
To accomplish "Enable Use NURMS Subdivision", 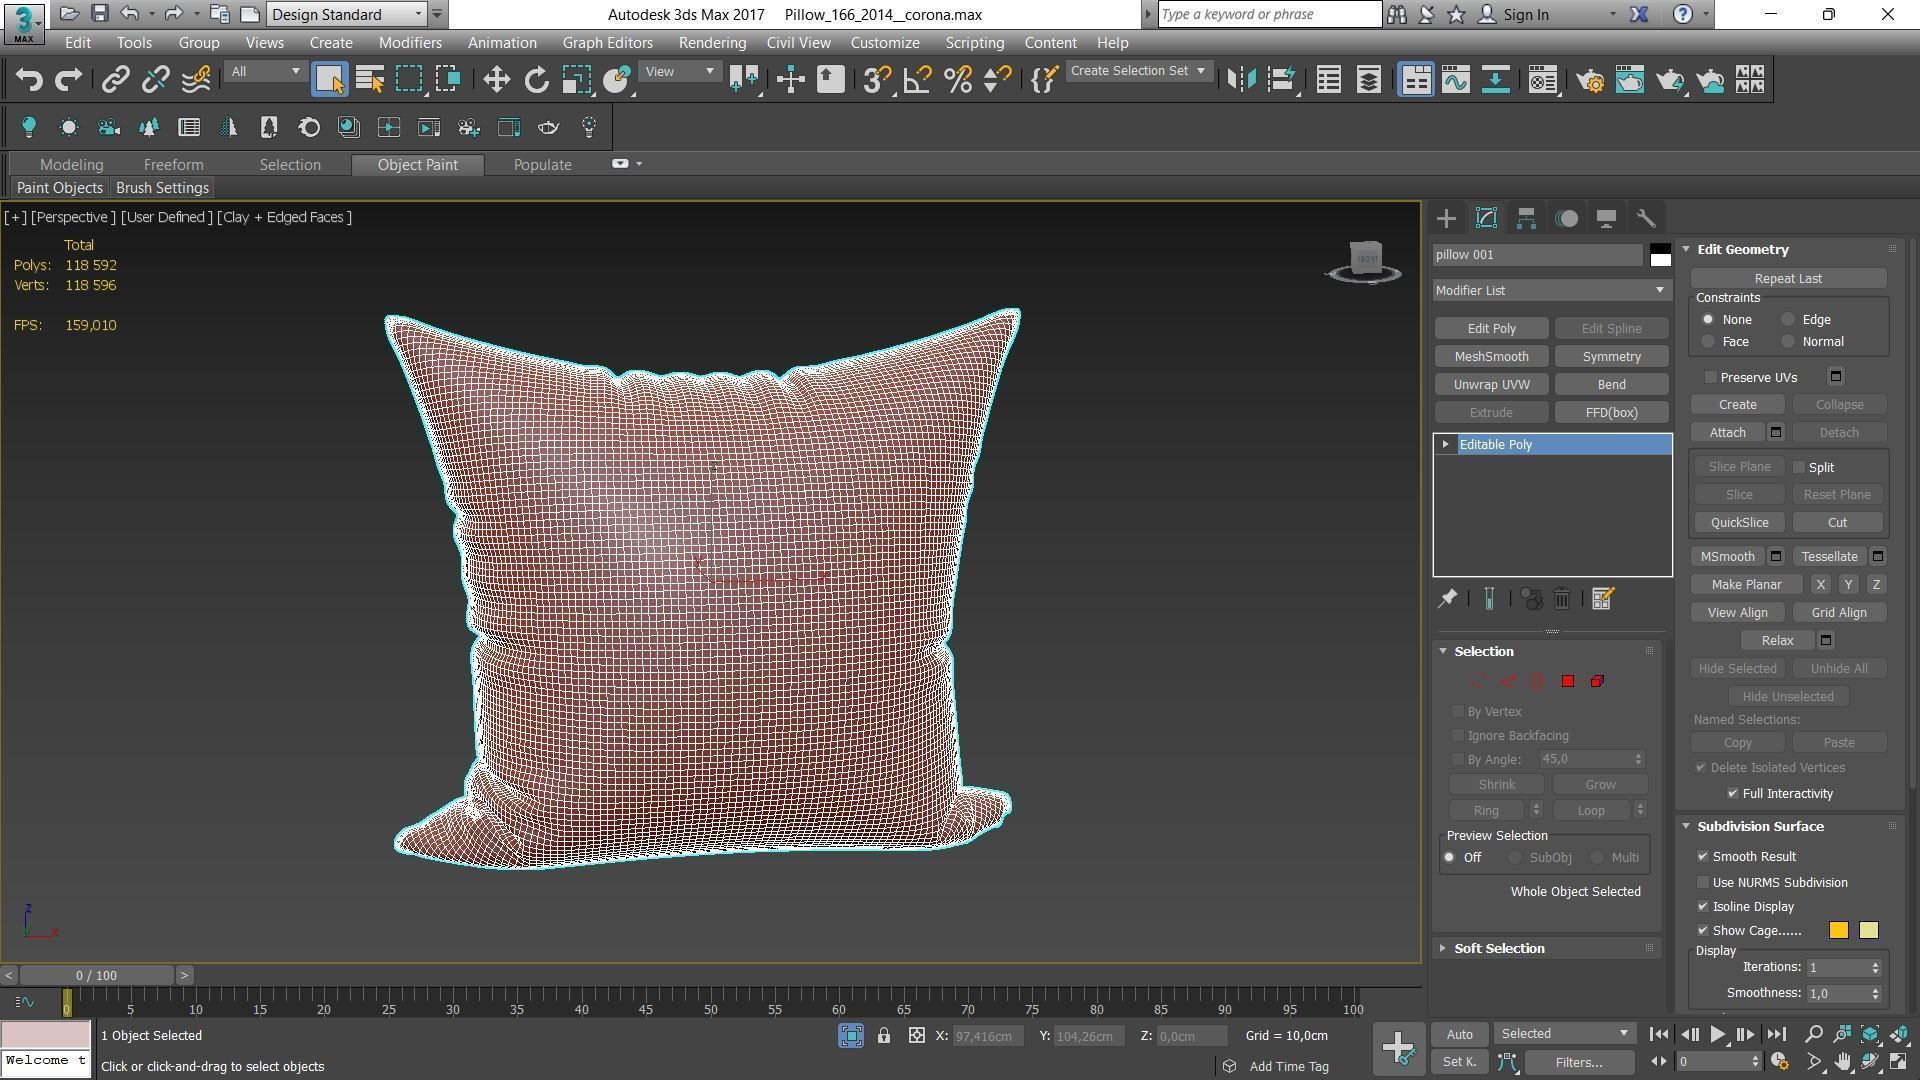I will pos(1703,883).
